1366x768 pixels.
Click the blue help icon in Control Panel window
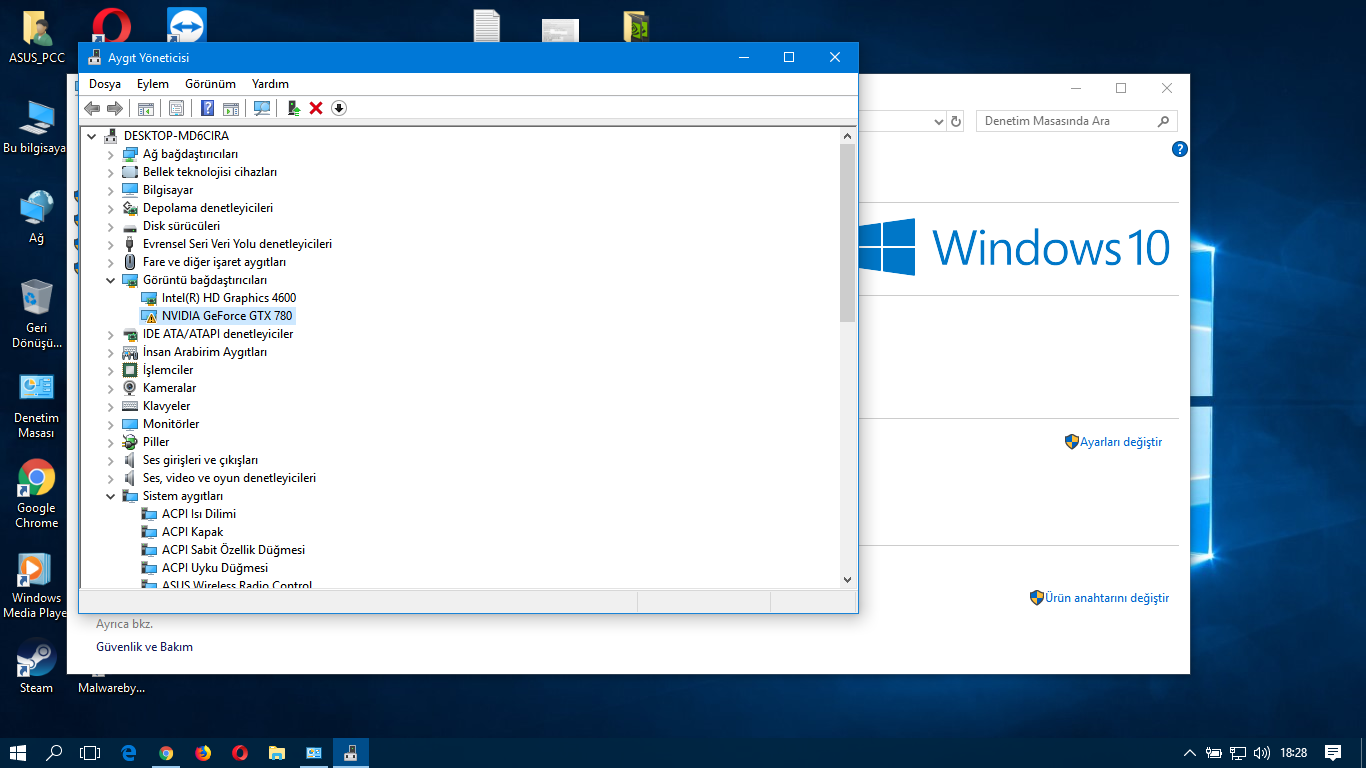[x=1180, y=149]
